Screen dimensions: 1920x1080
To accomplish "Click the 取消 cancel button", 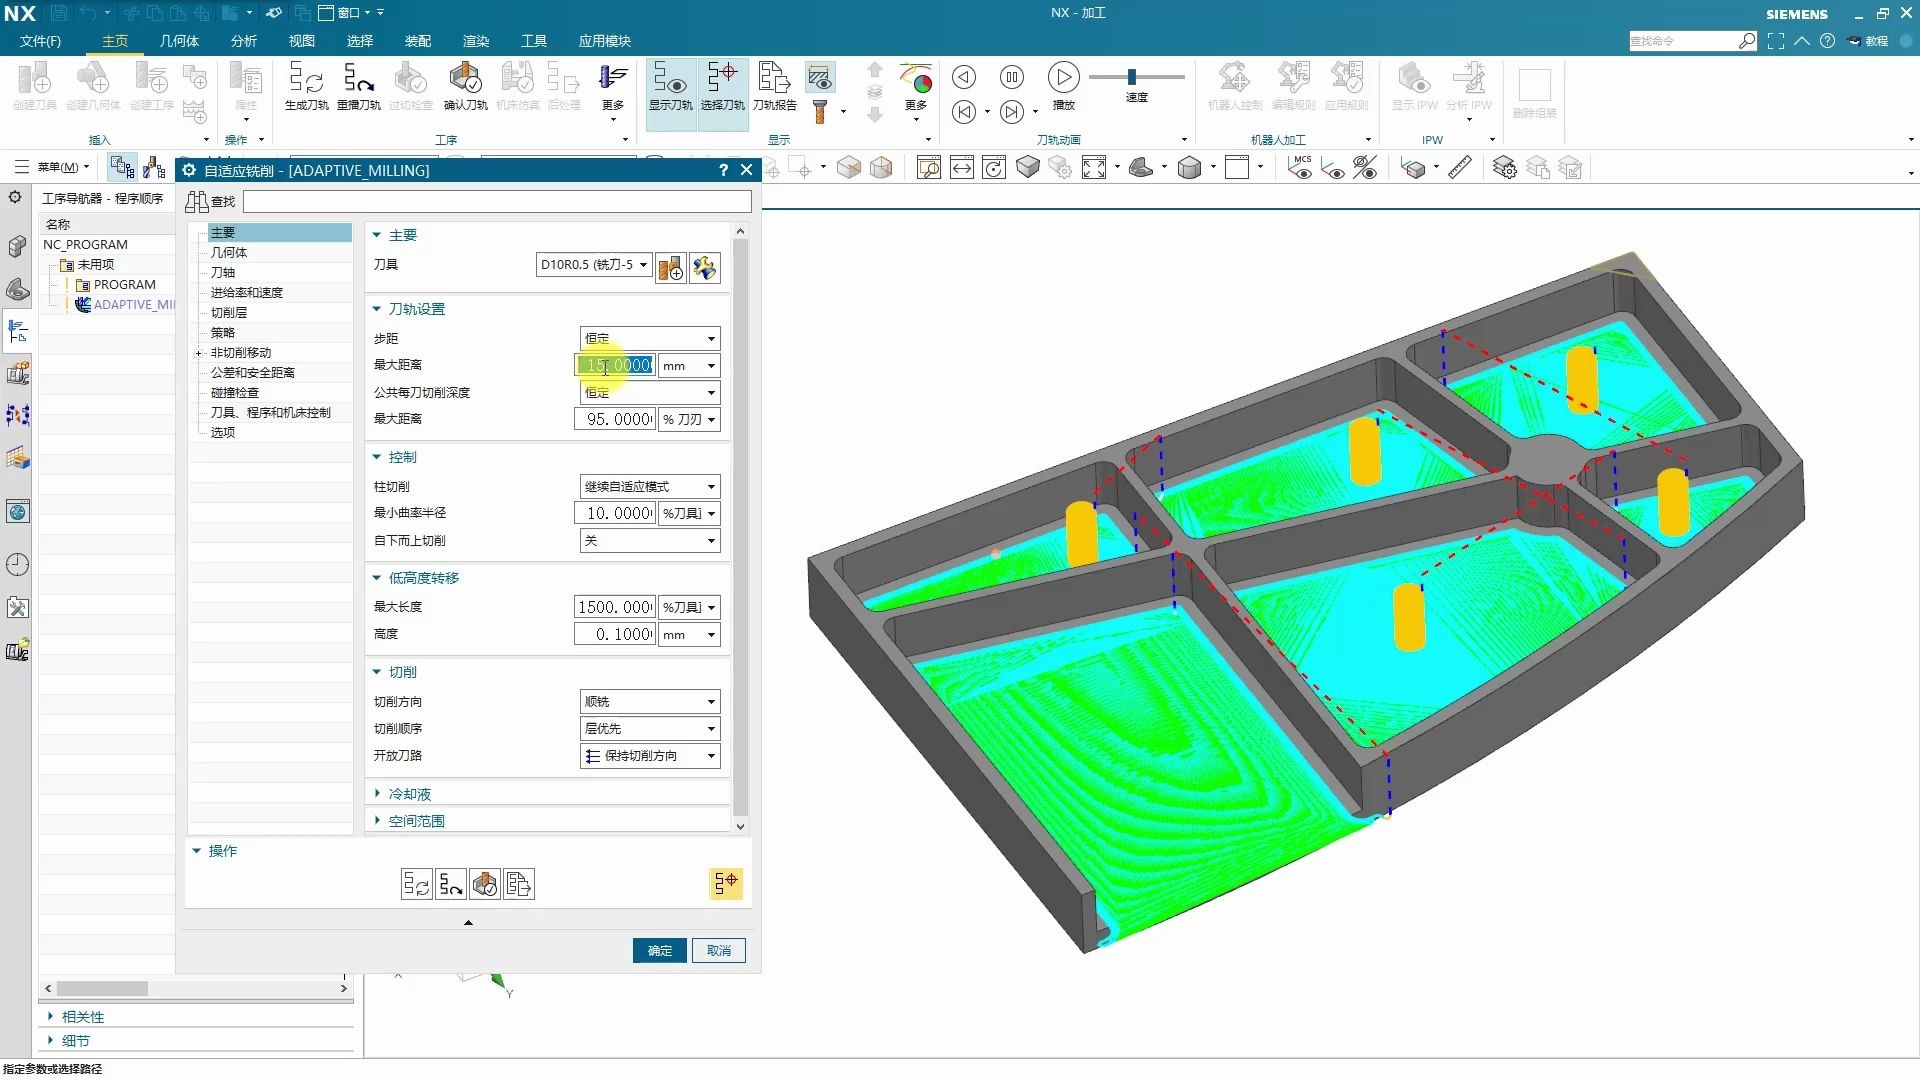I will tap(719, 950).
